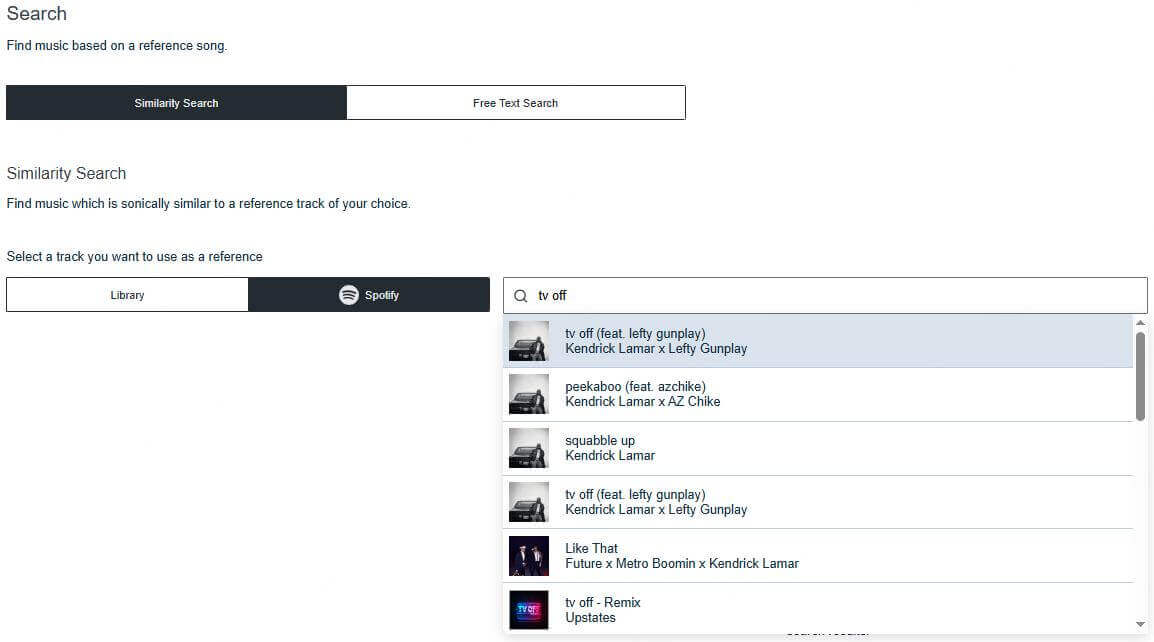Click the magnifying glass search icon
Image resolution: width=1154 pixels, height=642 pixels.
click(520, 295)
